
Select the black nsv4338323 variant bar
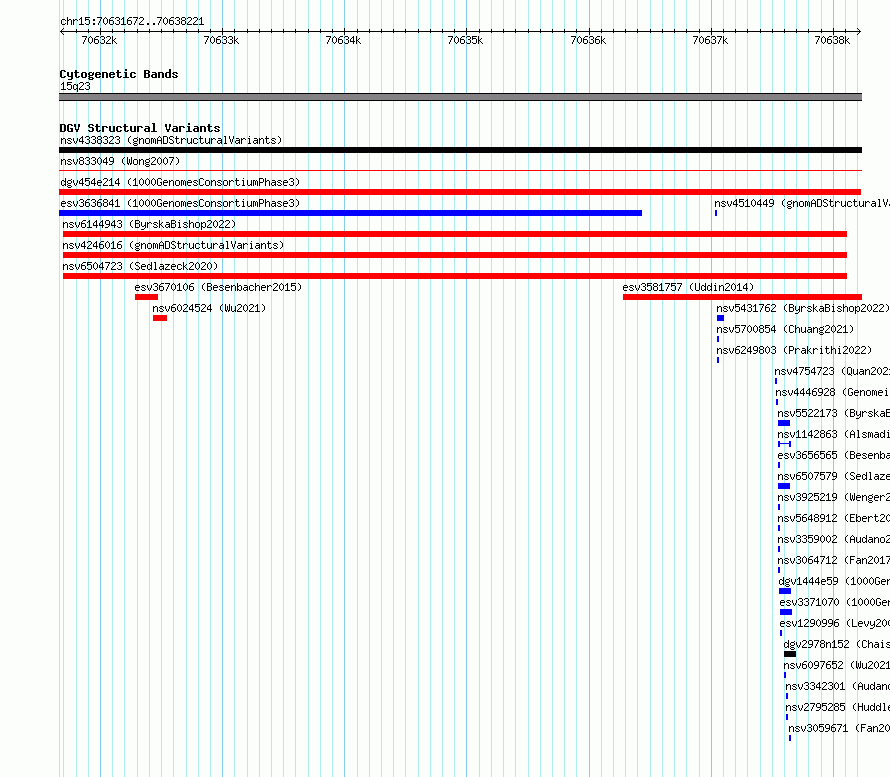[460, 150]
